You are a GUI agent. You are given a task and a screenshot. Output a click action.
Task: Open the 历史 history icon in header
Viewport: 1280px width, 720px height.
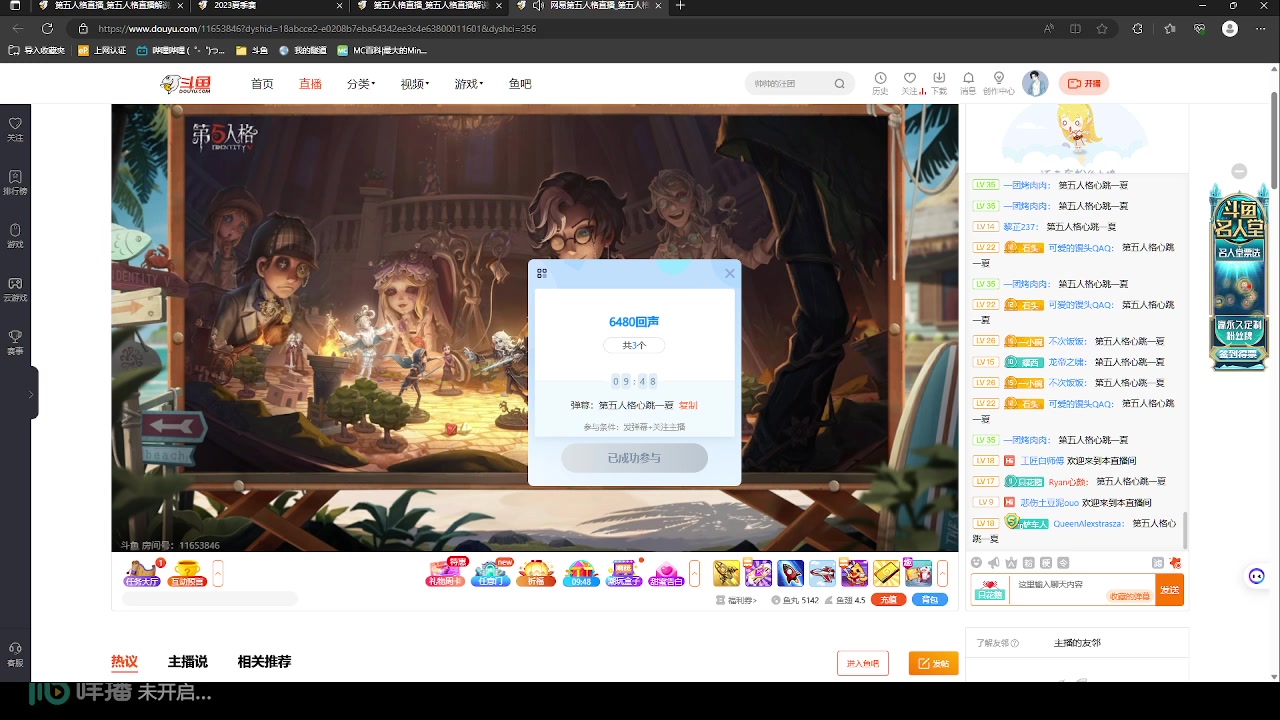click(880, 83)
